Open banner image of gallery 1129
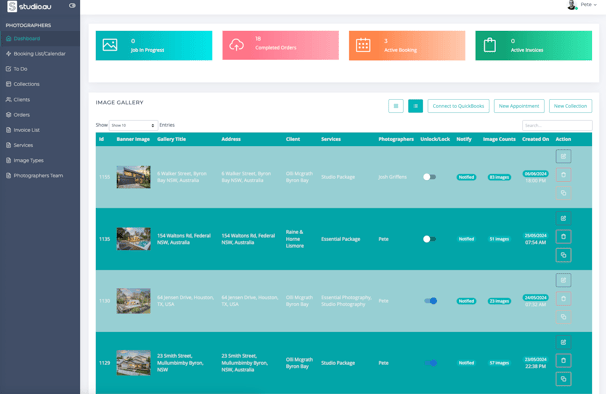 point(134,363)
